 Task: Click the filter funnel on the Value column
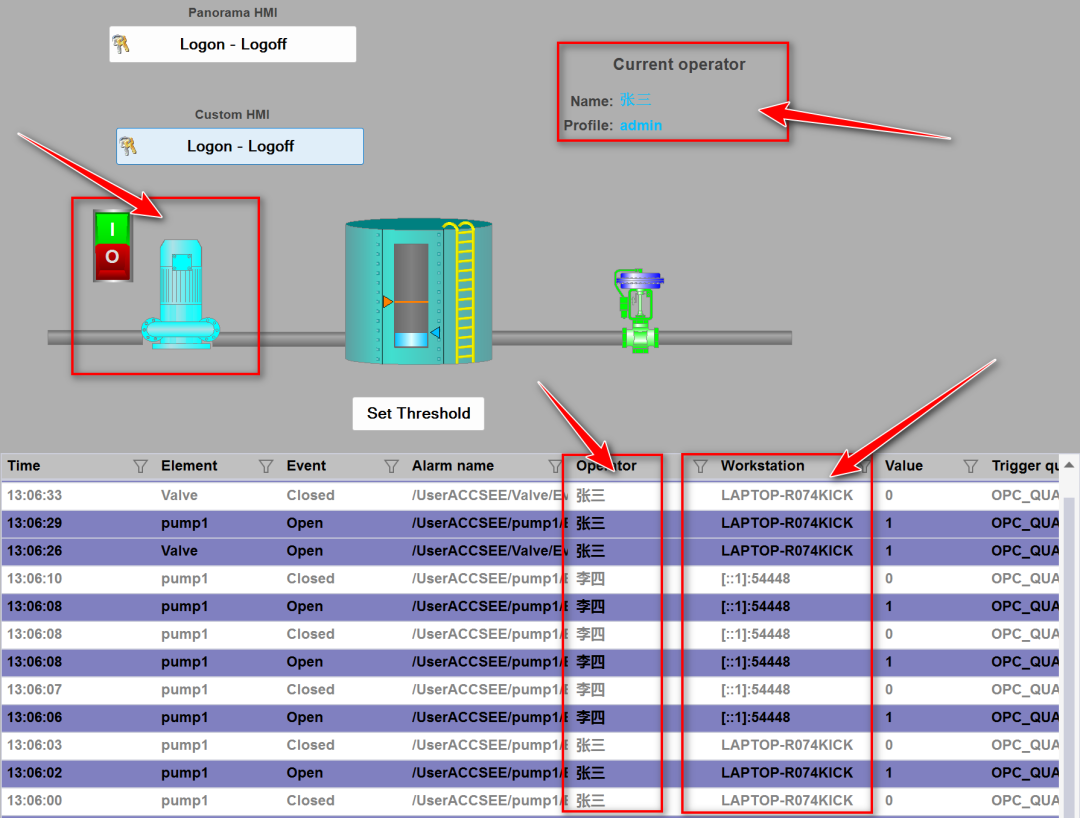coord(969,466)
